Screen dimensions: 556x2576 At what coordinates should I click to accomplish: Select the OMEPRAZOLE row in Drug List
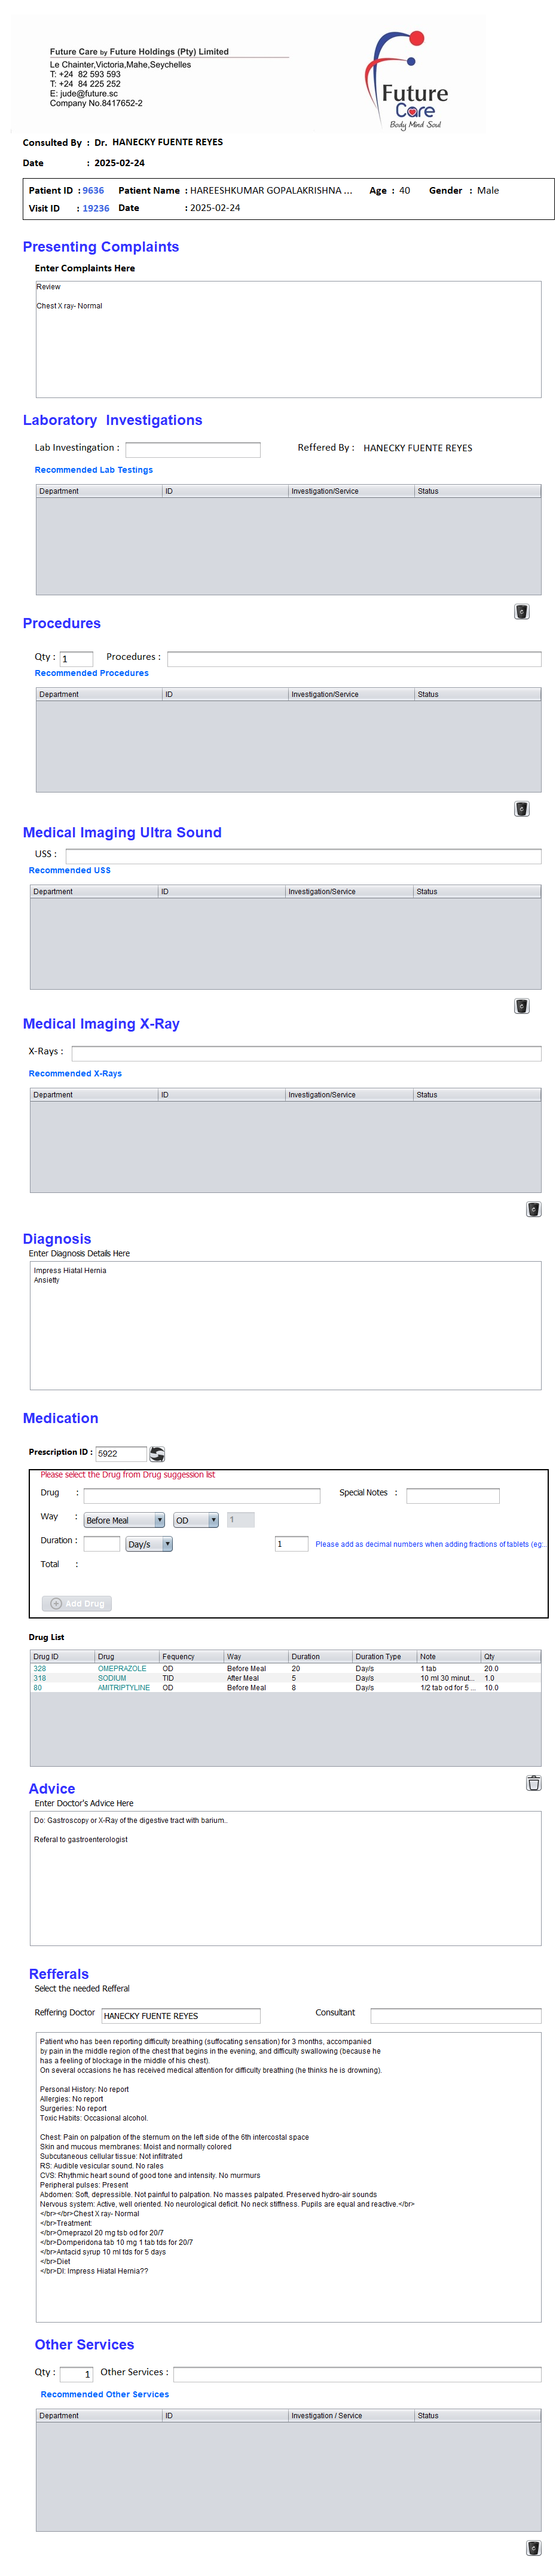pyautogui.click(x=122, y=1668)
